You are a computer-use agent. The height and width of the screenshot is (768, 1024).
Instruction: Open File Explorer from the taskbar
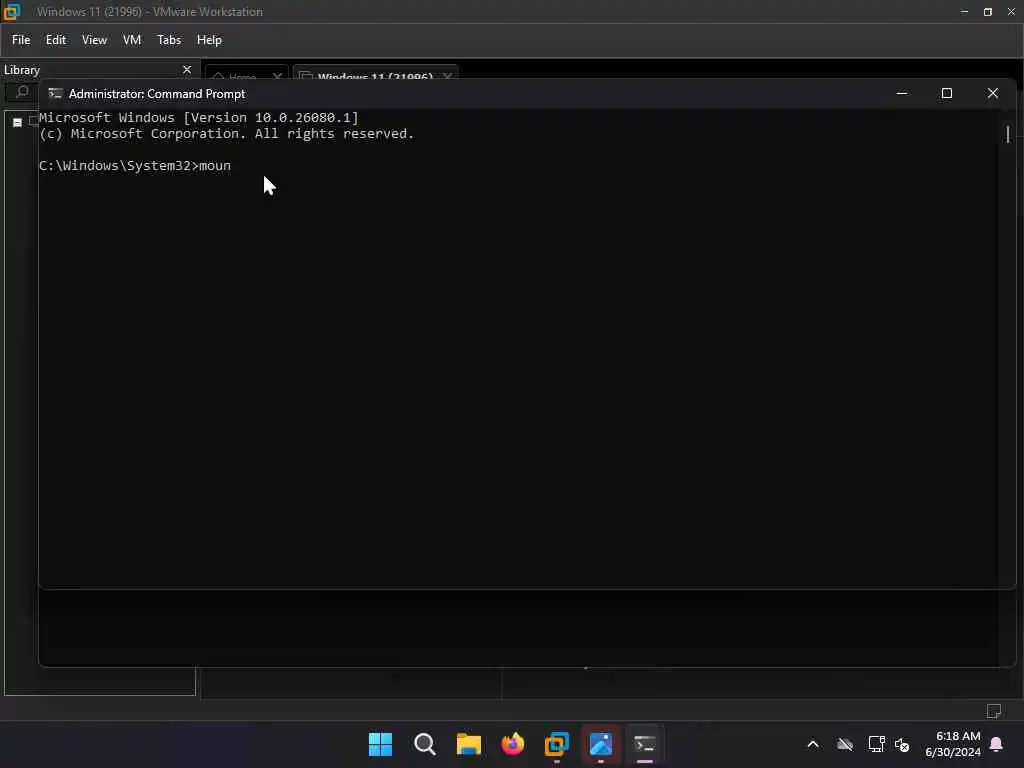coord(468,744)
